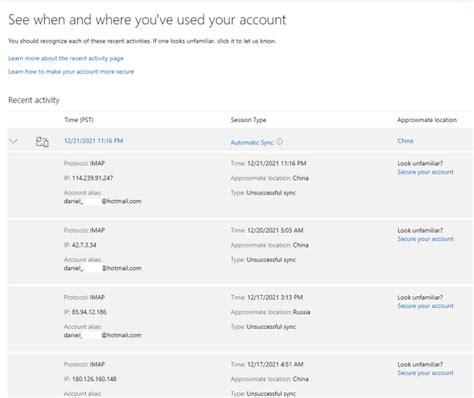This screenshot has width=474, height=398.
Task: Secure your account for IP 42.7.3.34
Action: pyautogui.click(x=425, y=239)
